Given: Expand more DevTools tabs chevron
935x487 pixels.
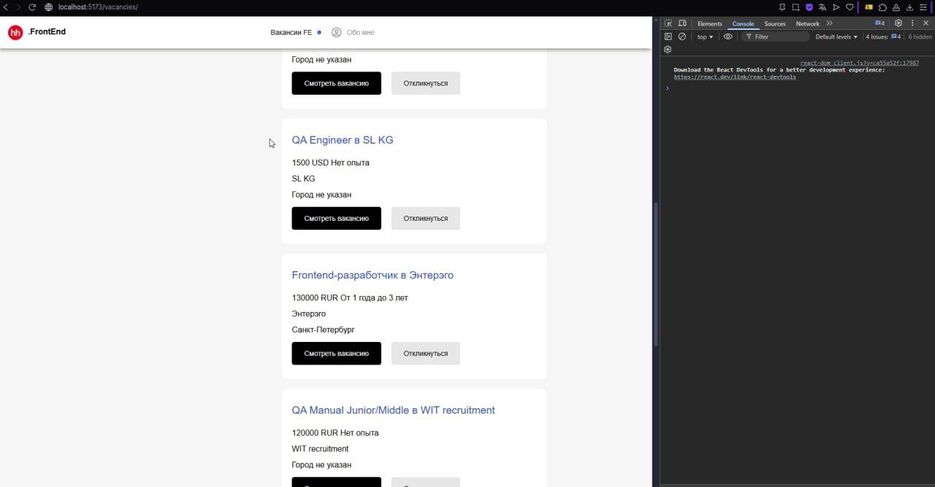Looking at the screenshot, I should [829, 23].
